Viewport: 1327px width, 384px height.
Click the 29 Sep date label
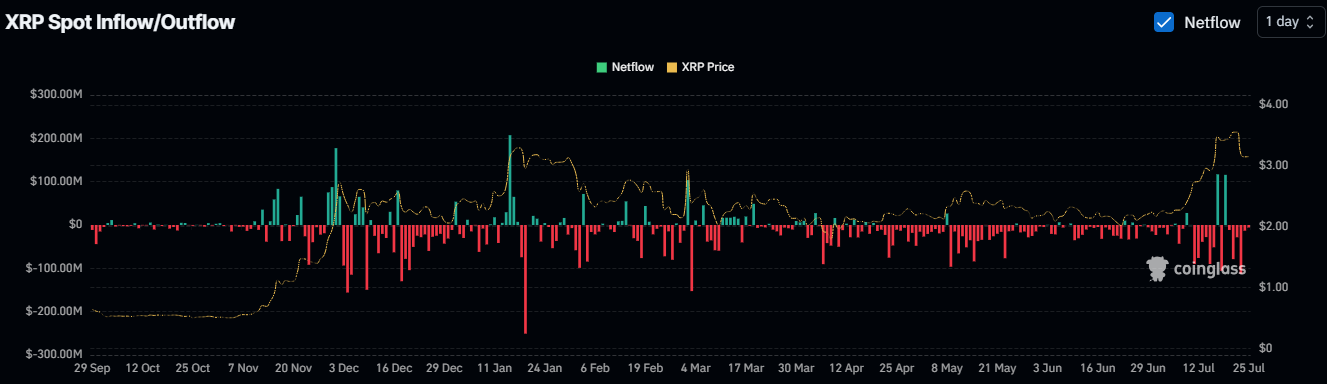(x=92, y=368)
